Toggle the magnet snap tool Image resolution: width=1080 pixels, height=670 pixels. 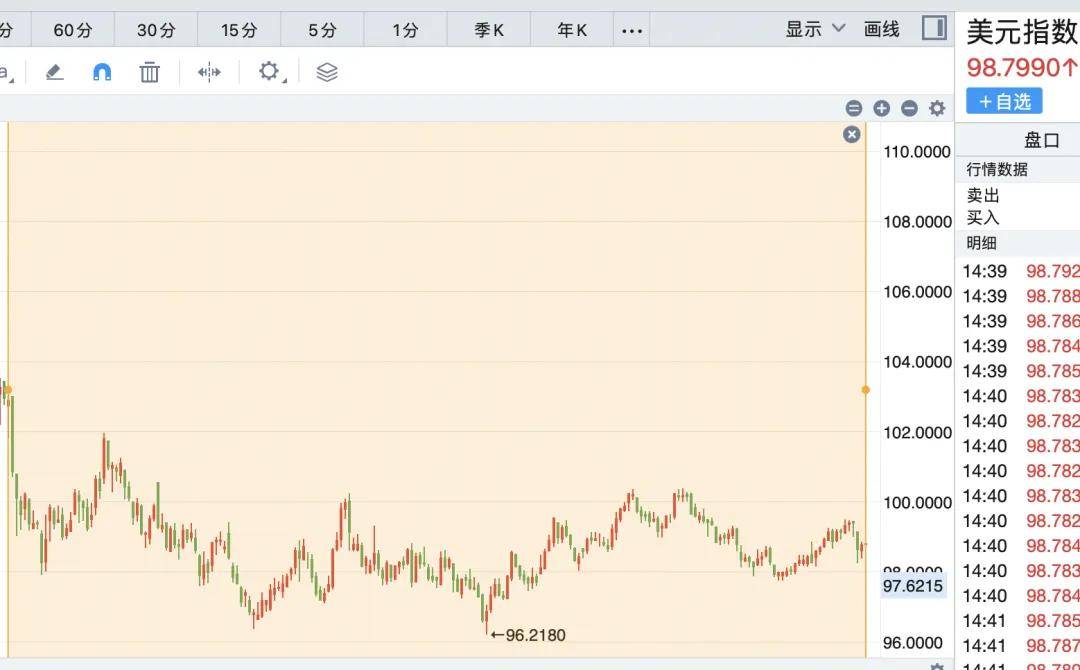102,72
